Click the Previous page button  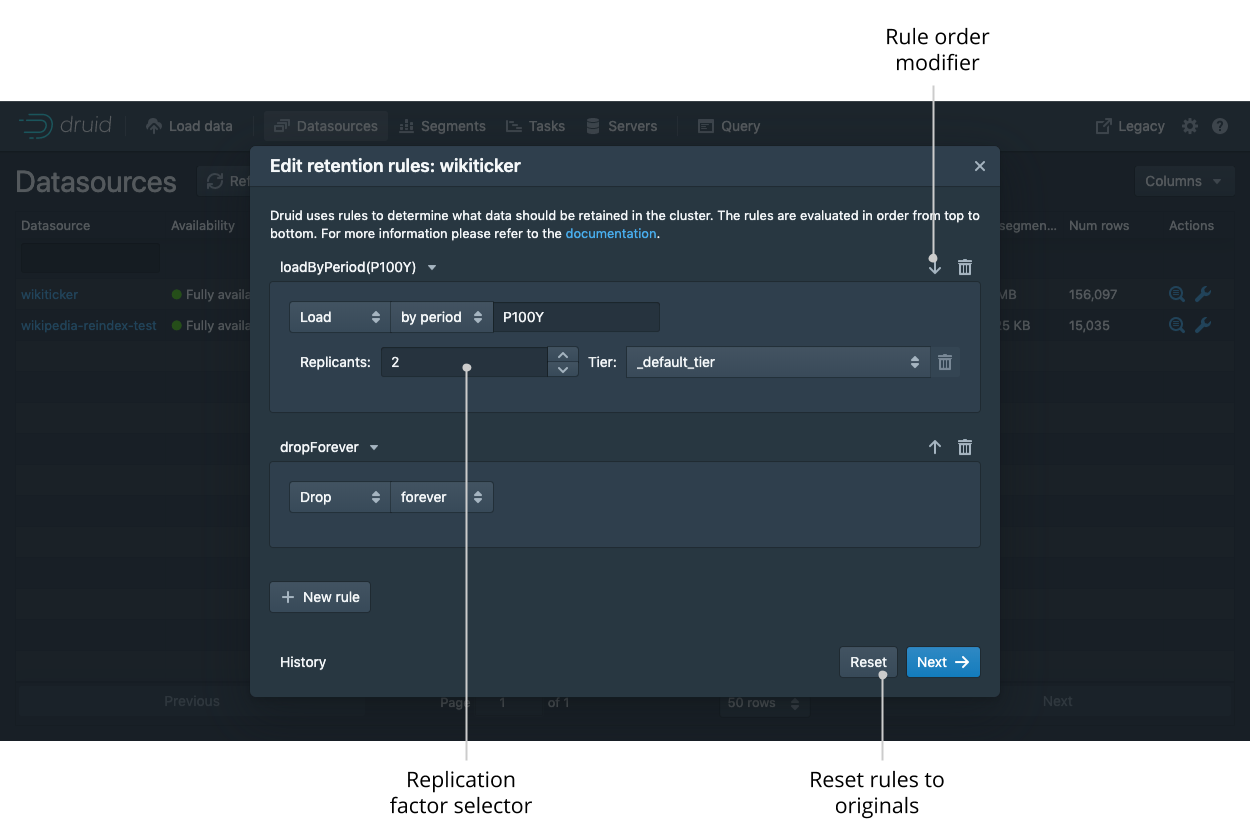[192, 702]
